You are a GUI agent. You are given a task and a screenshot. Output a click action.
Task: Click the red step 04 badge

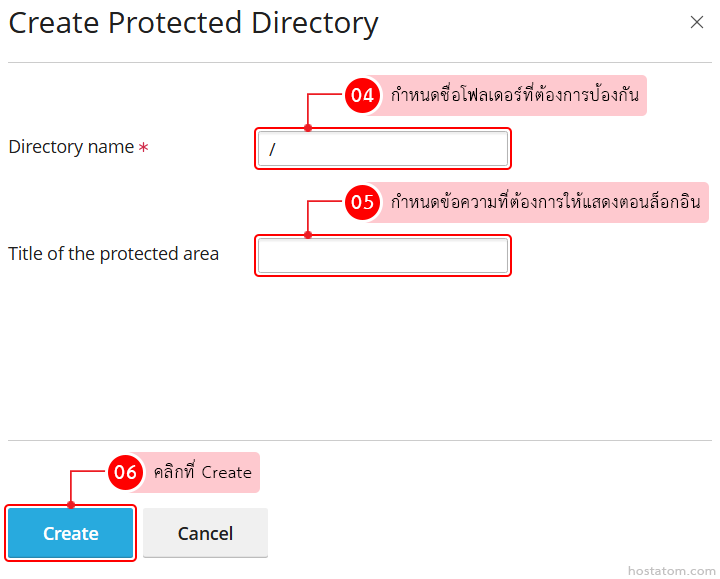pyautogui.click(x=361, y=96)
